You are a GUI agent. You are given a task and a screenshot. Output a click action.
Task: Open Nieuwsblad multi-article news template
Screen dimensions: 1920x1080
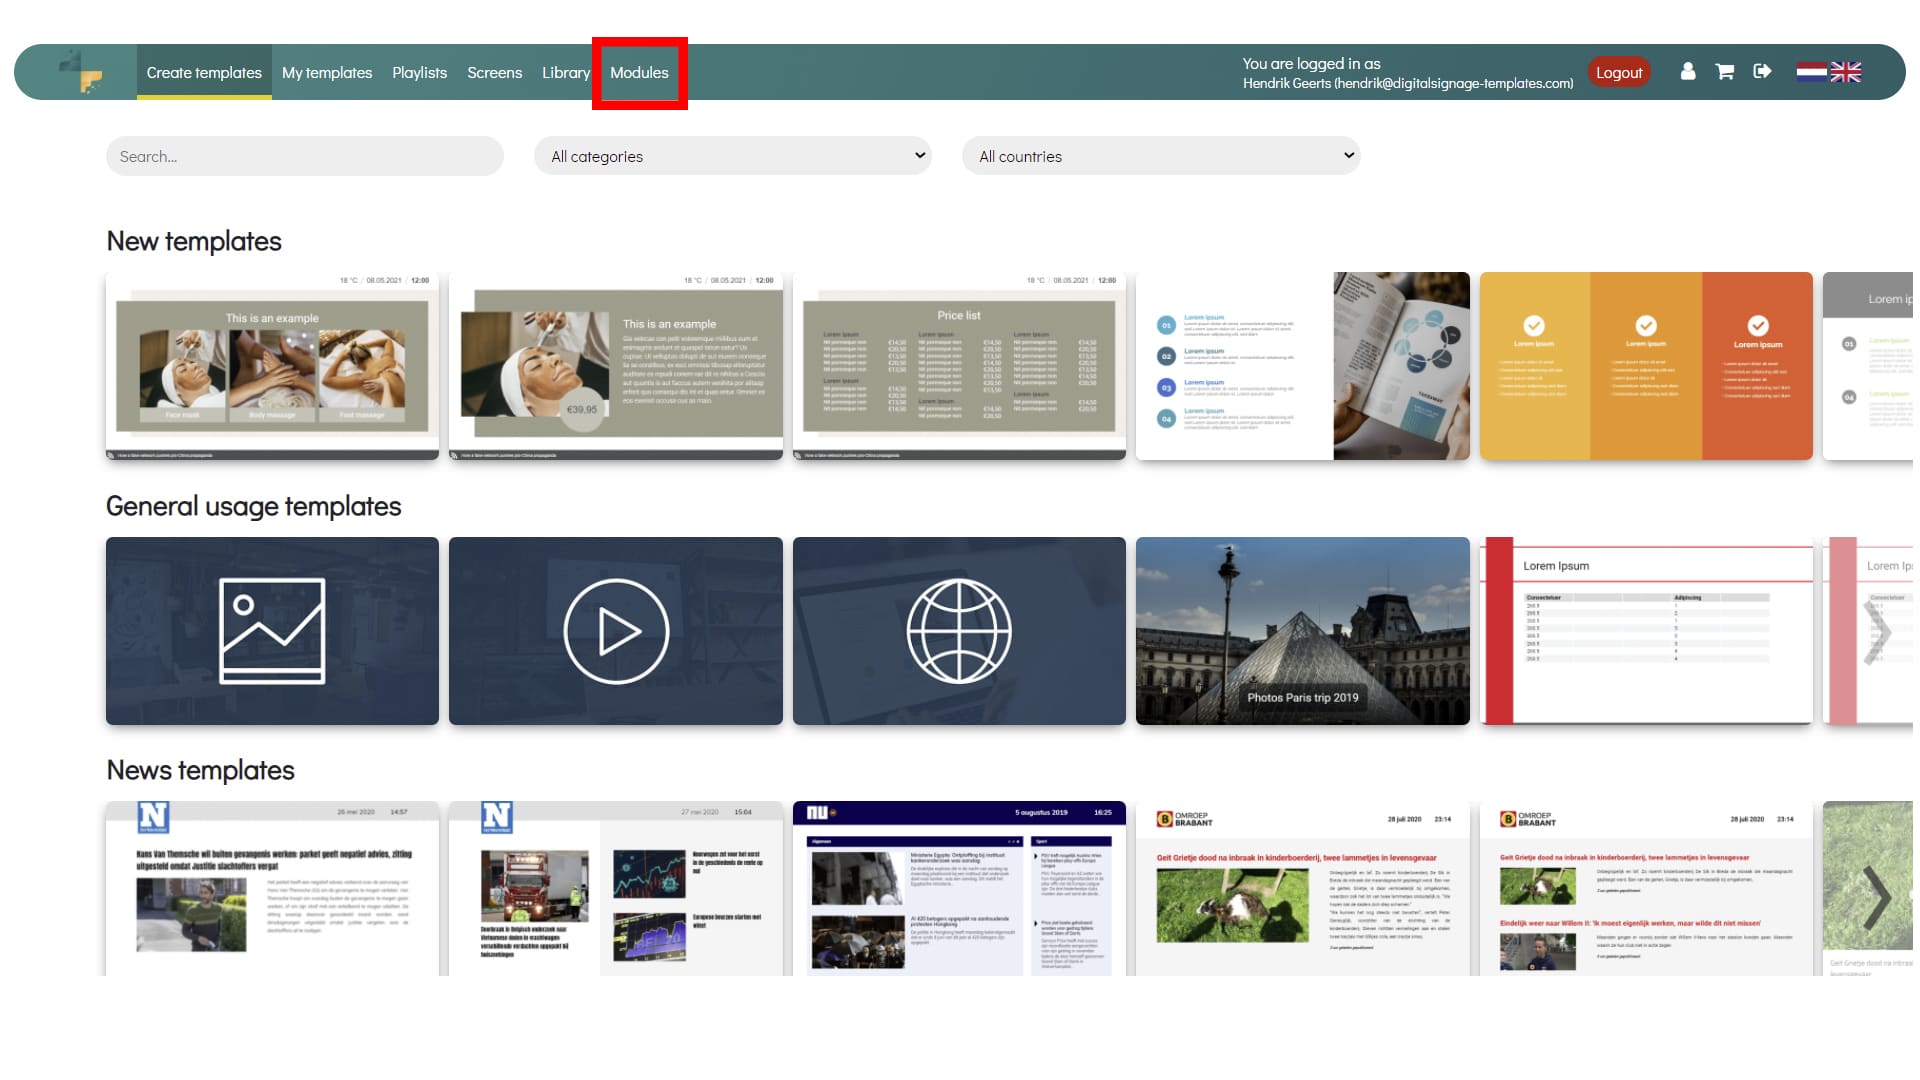pyautogui.click(x=616, y=888)
